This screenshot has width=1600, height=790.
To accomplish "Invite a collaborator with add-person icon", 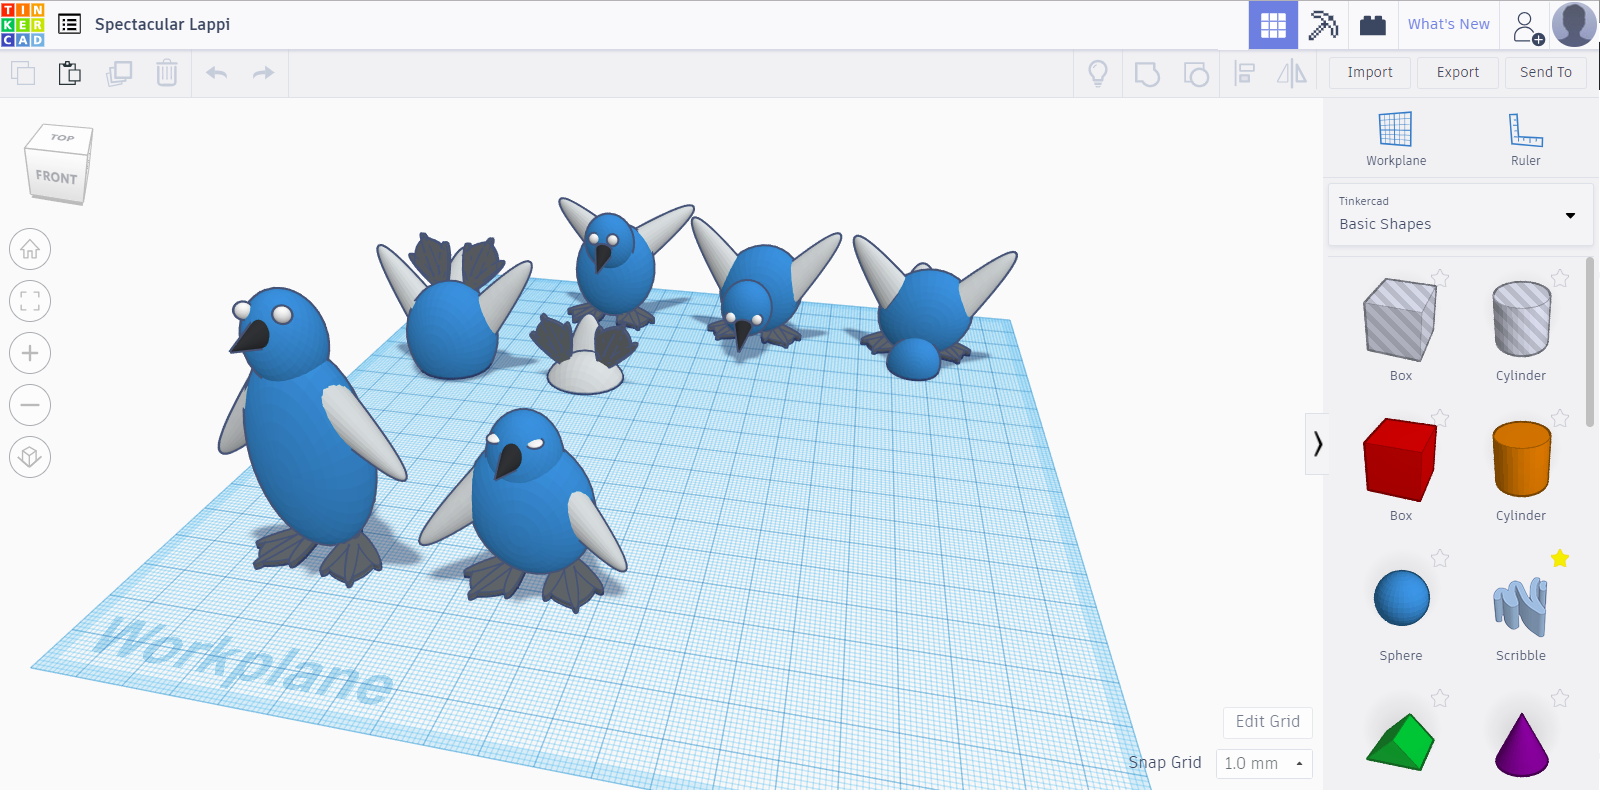I will pos(1527,27).
